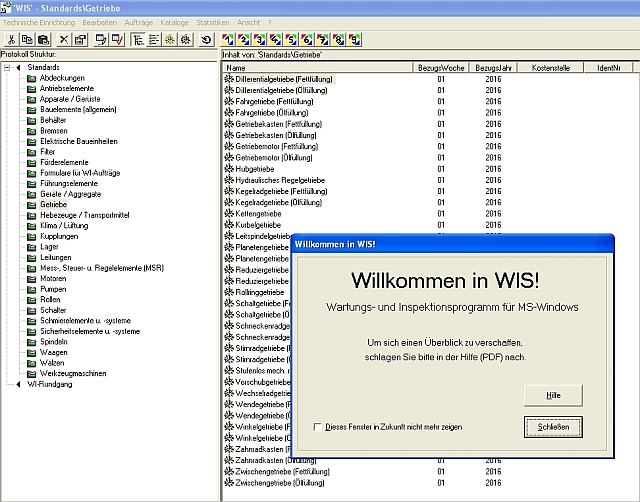The image size is (640, 502).
Task: Click the colored number 9 toolbar icon
Action: click(x=355, y=40)
